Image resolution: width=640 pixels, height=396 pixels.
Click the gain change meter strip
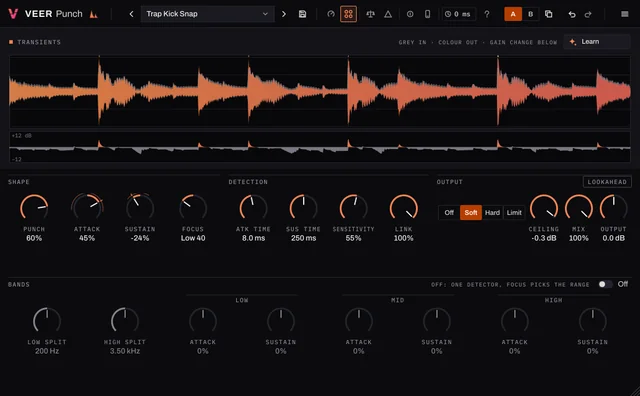320,147
